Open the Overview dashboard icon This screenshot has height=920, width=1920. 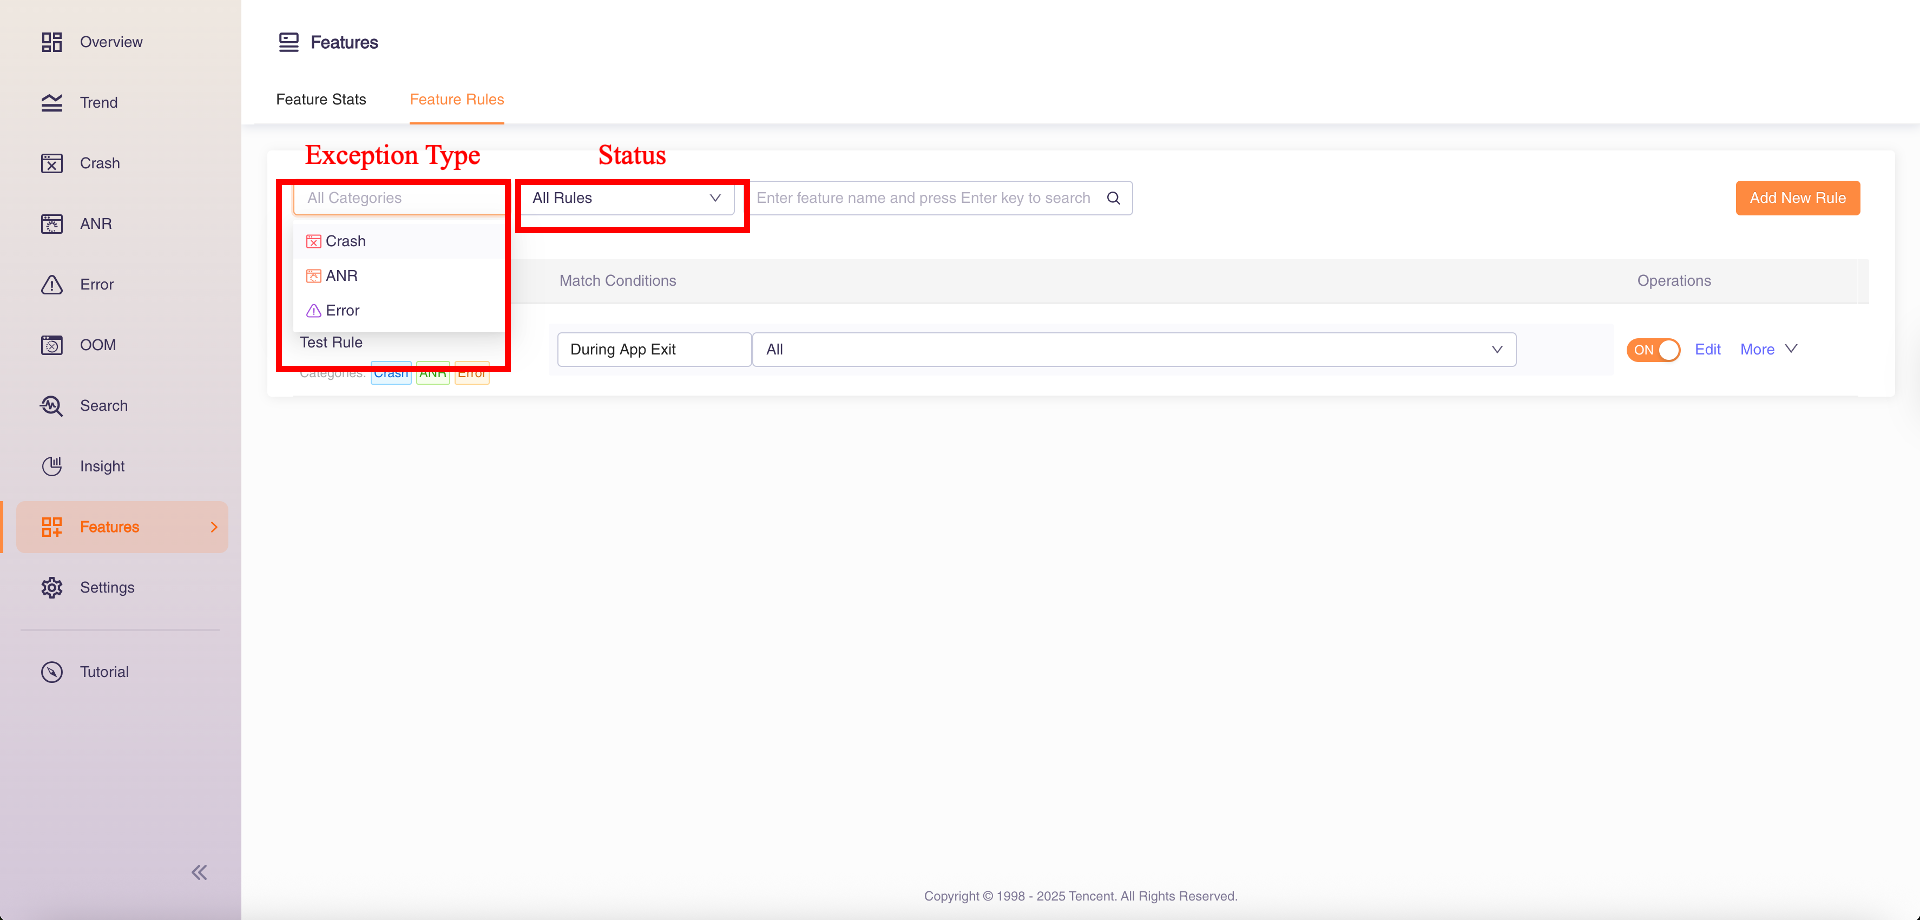52,42
